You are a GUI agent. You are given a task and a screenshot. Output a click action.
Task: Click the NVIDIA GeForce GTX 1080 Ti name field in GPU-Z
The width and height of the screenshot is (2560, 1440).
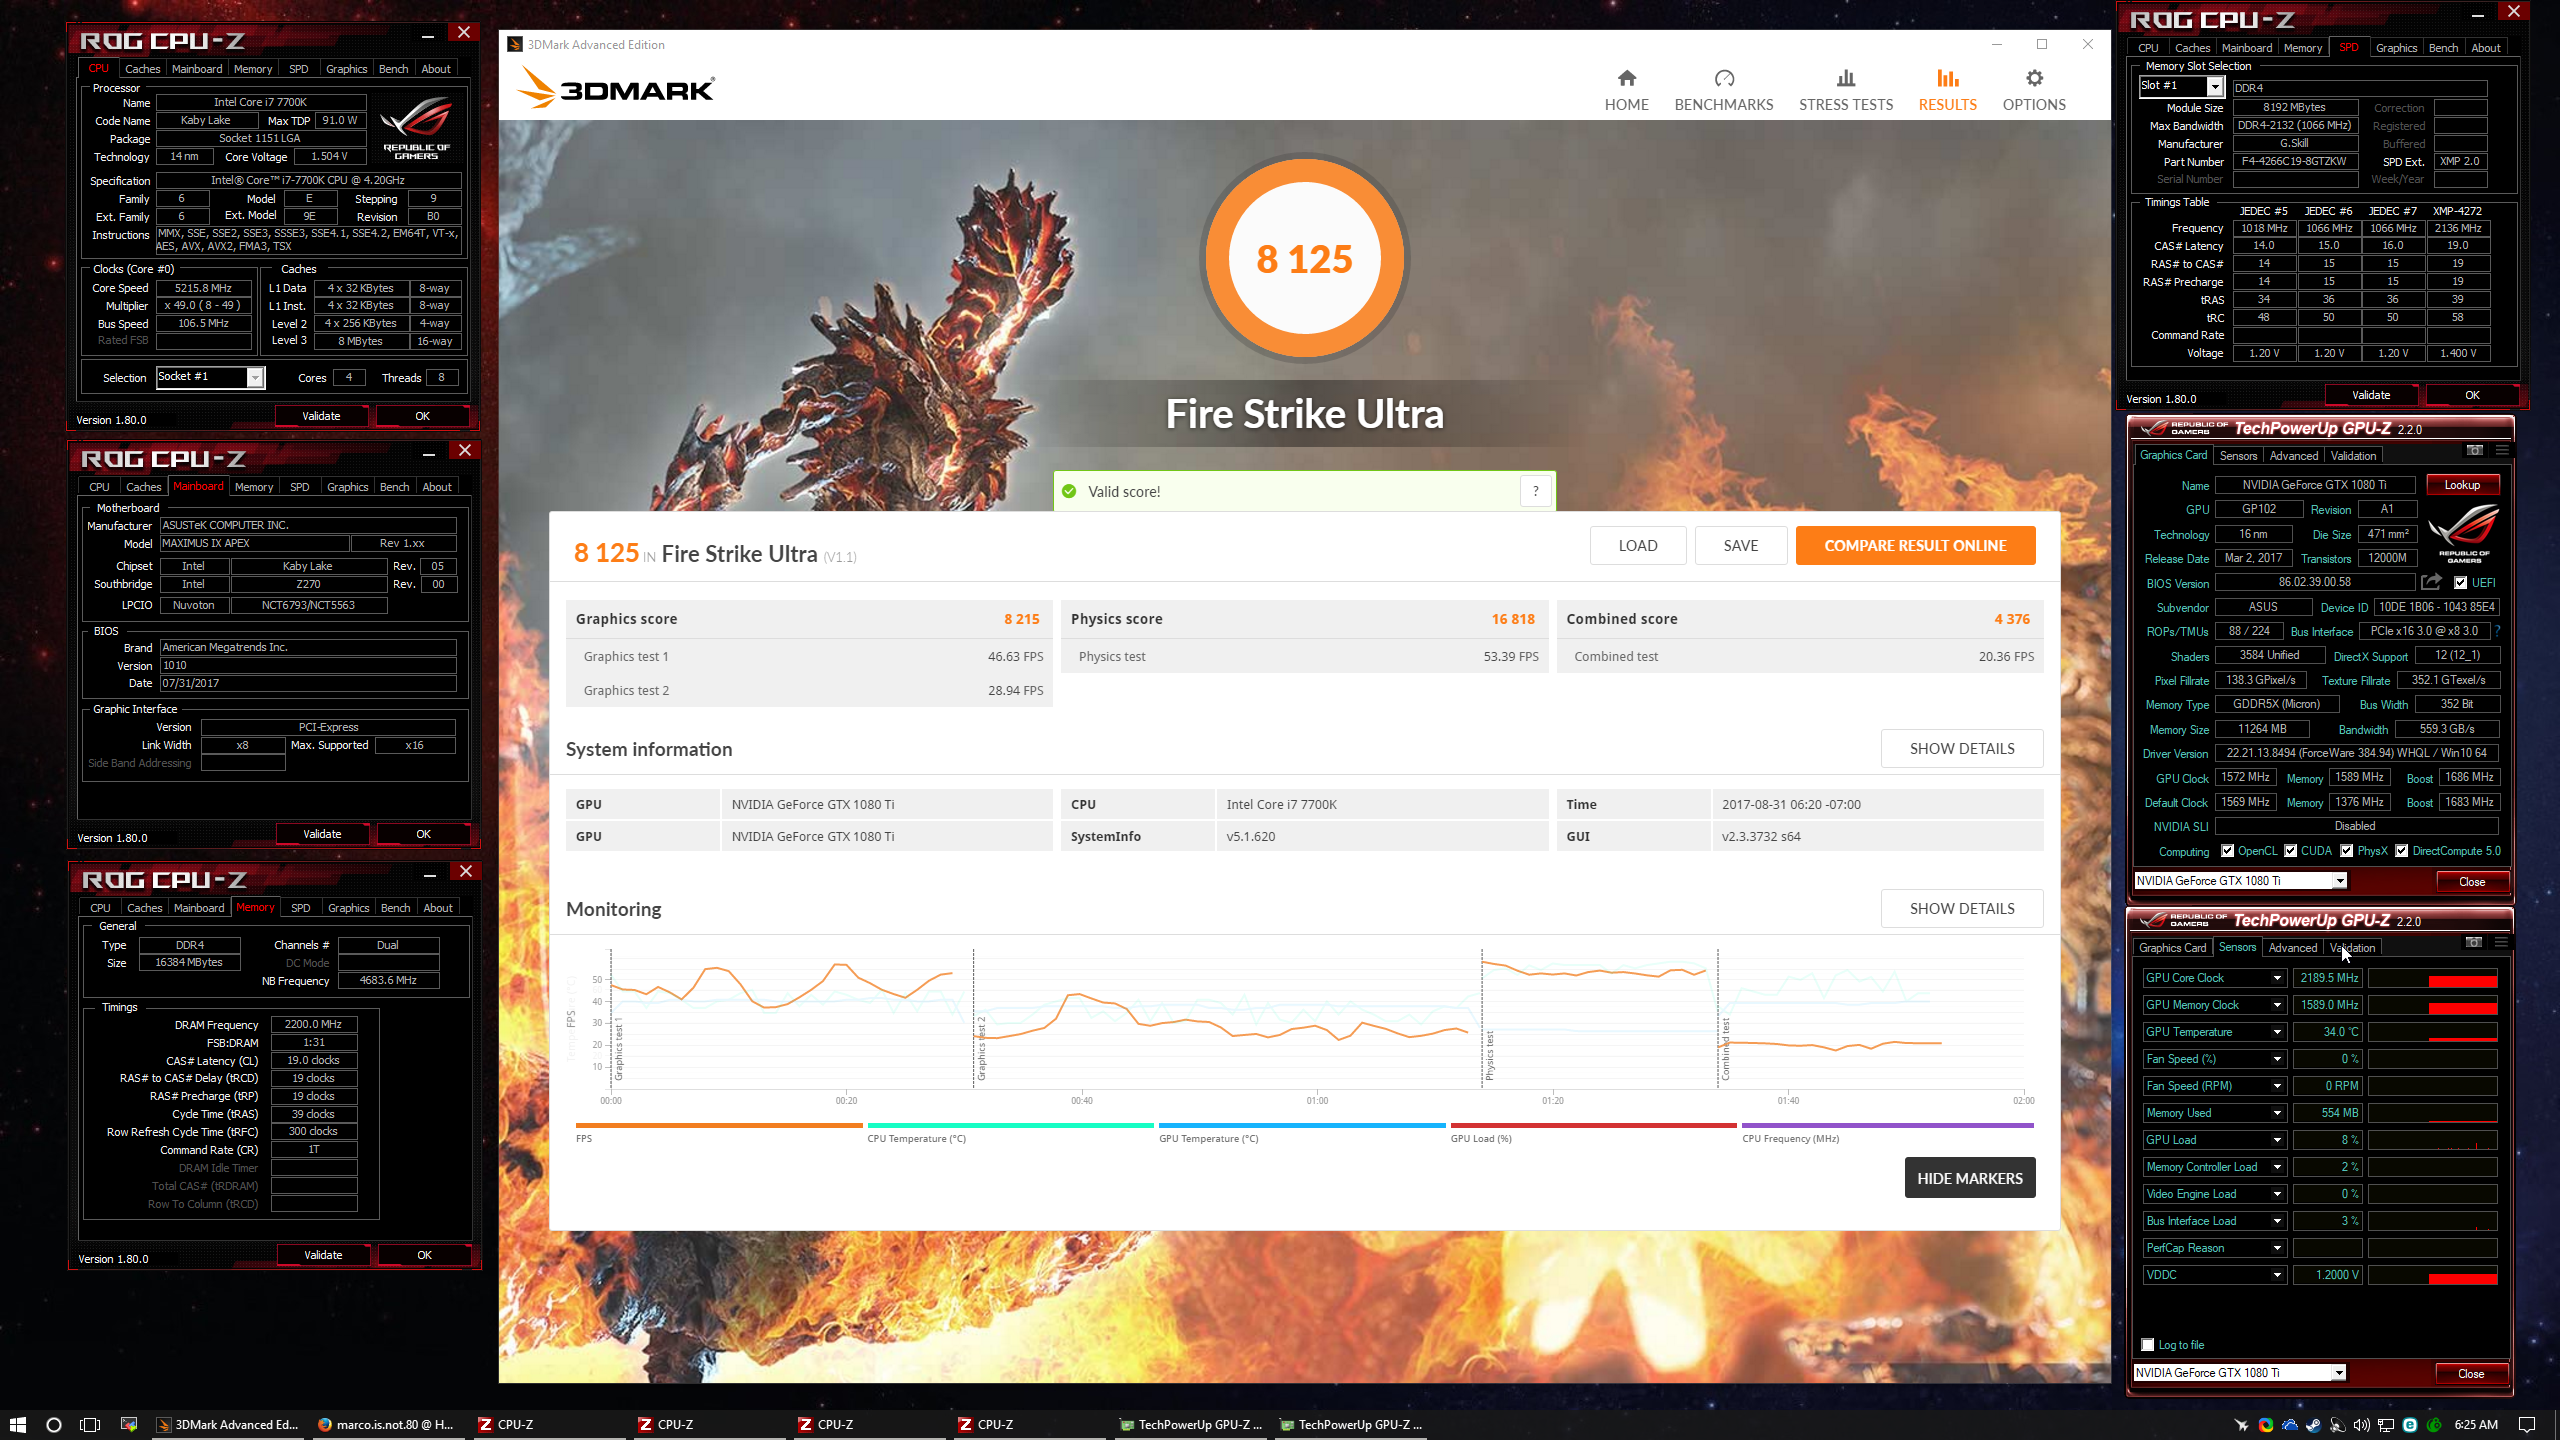click(2314, 485)
